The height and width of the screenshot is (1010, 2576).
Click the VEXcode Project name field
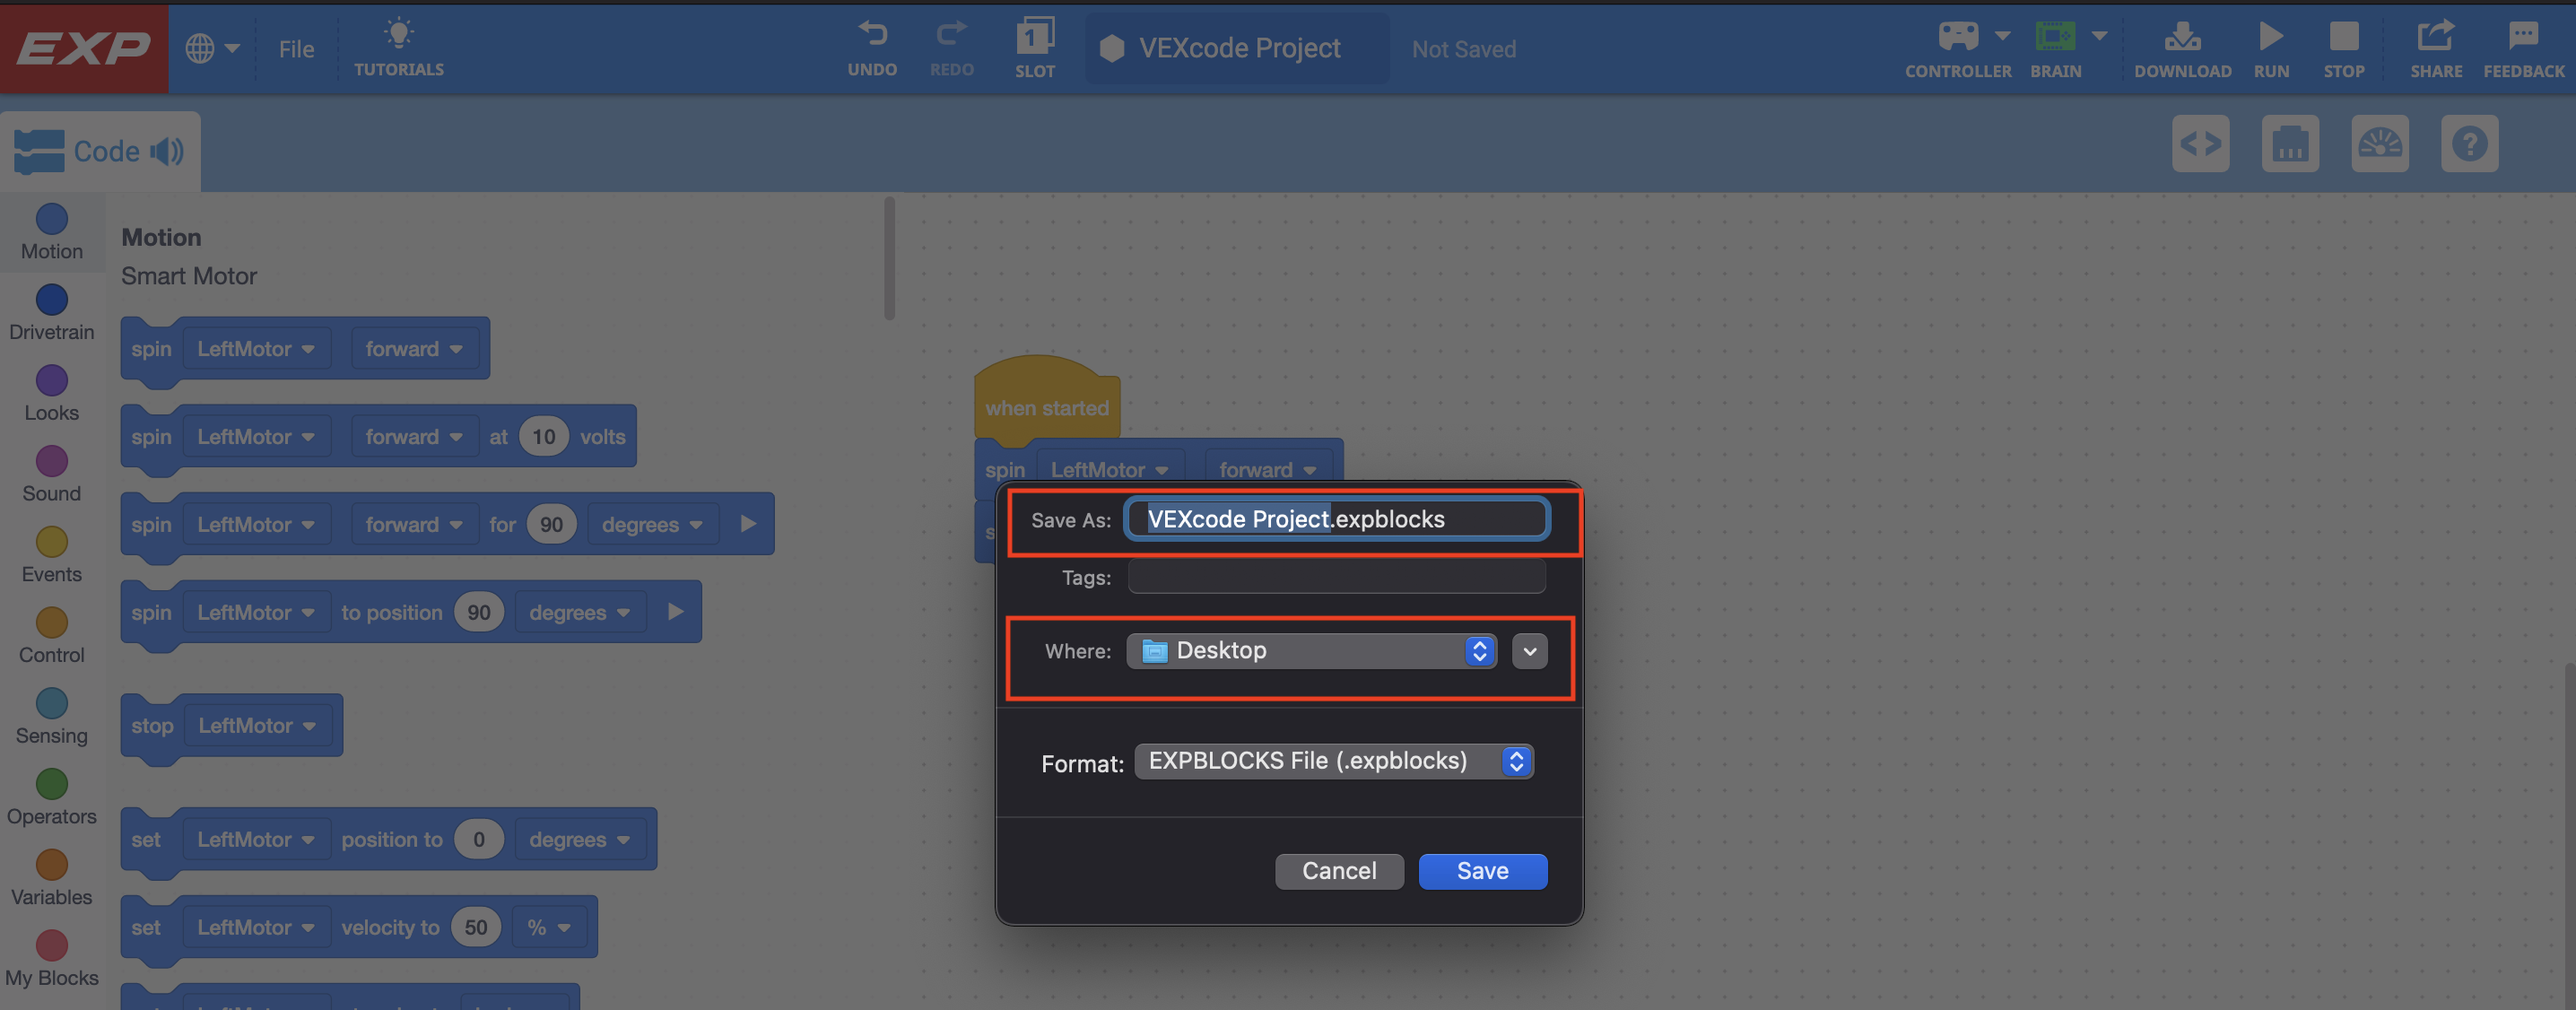(x=1237, y=48)
